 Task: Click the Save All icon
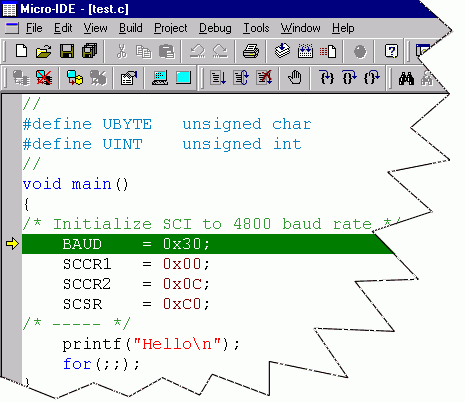(90, 51)
